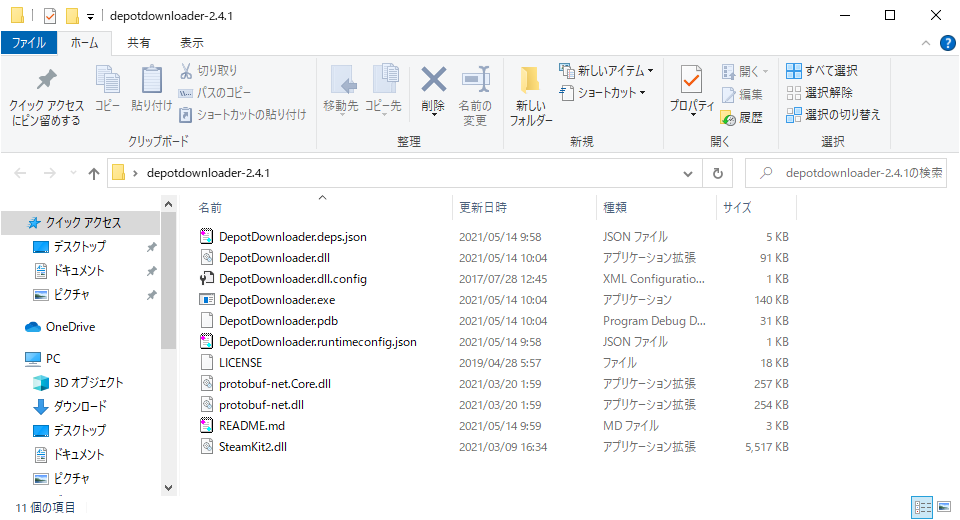The height and width of the screenshot is (520, 960).
Task: Create New Folder (新しいフォルダー)
Action: (x=531, y=96)
